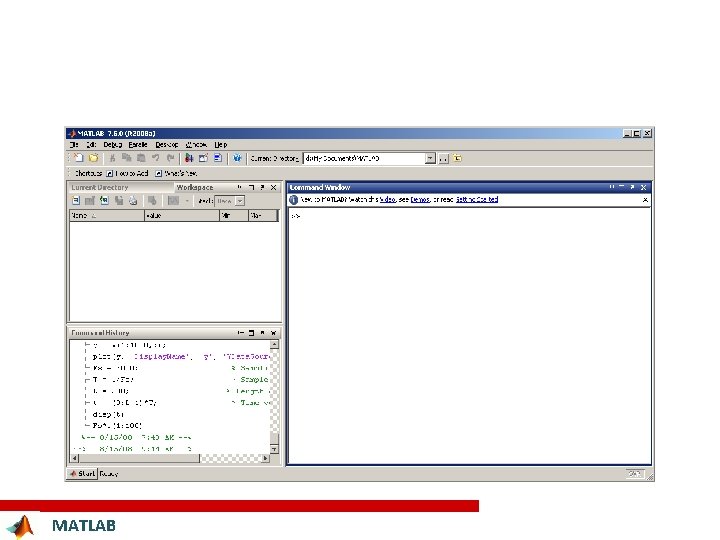Click the Copy toolbar icon
Image resolution: width=720 pixels, height=540 pixels.
click(x=126, y=158)
